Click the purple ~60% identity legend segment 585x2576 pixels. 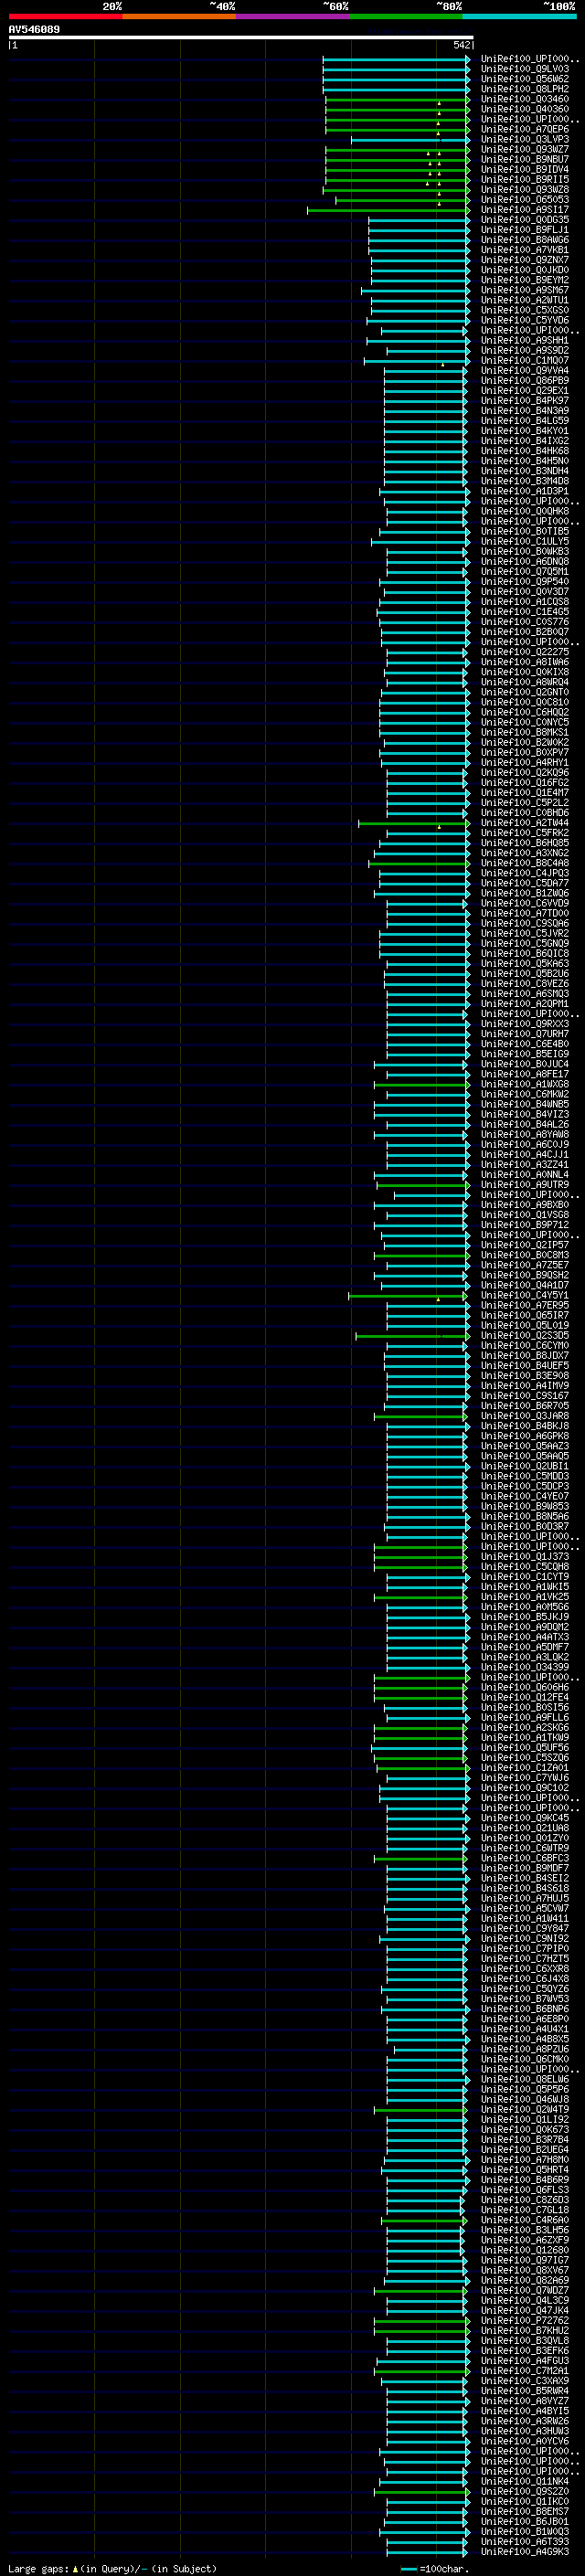[293, 16]
